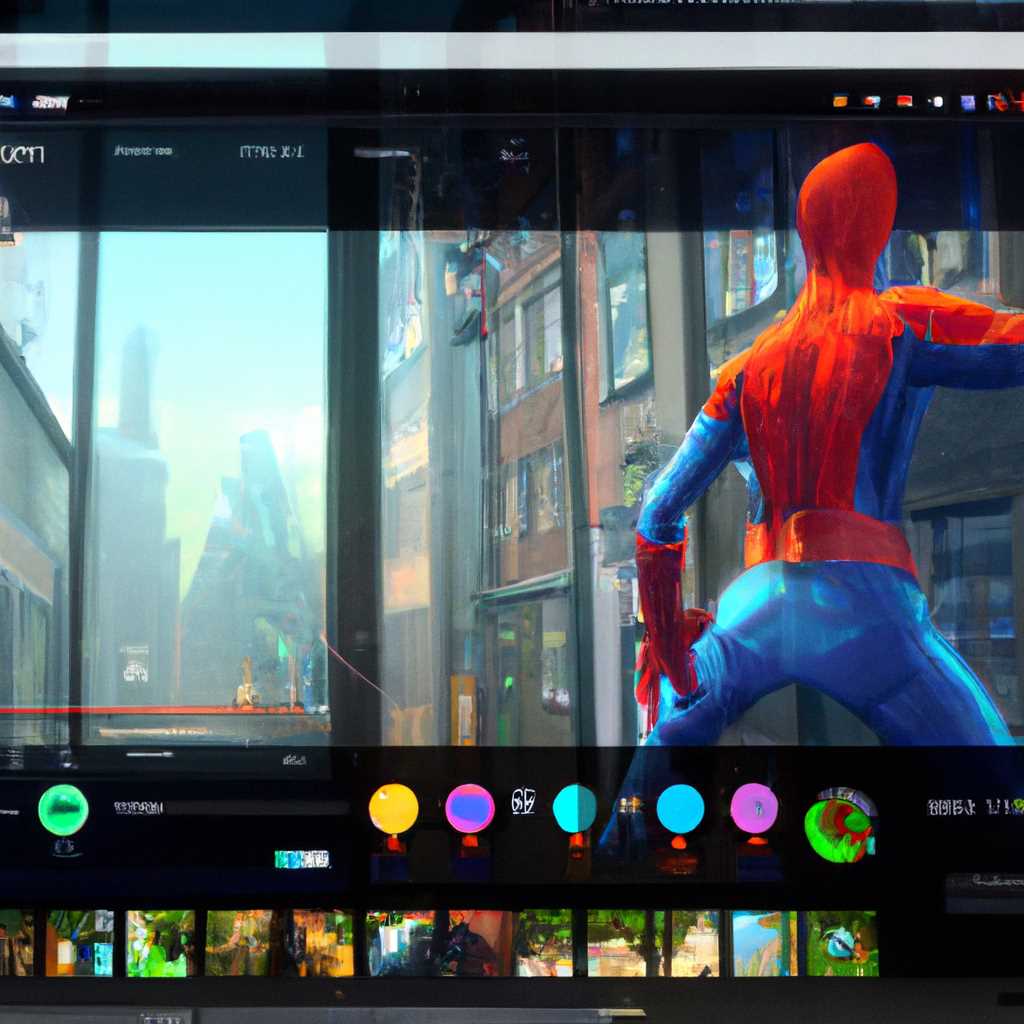Click the small icon at the left preview's bottom-right corner
The image size is (1024, 1024).
pyautogui.click(x=294, y=760)
